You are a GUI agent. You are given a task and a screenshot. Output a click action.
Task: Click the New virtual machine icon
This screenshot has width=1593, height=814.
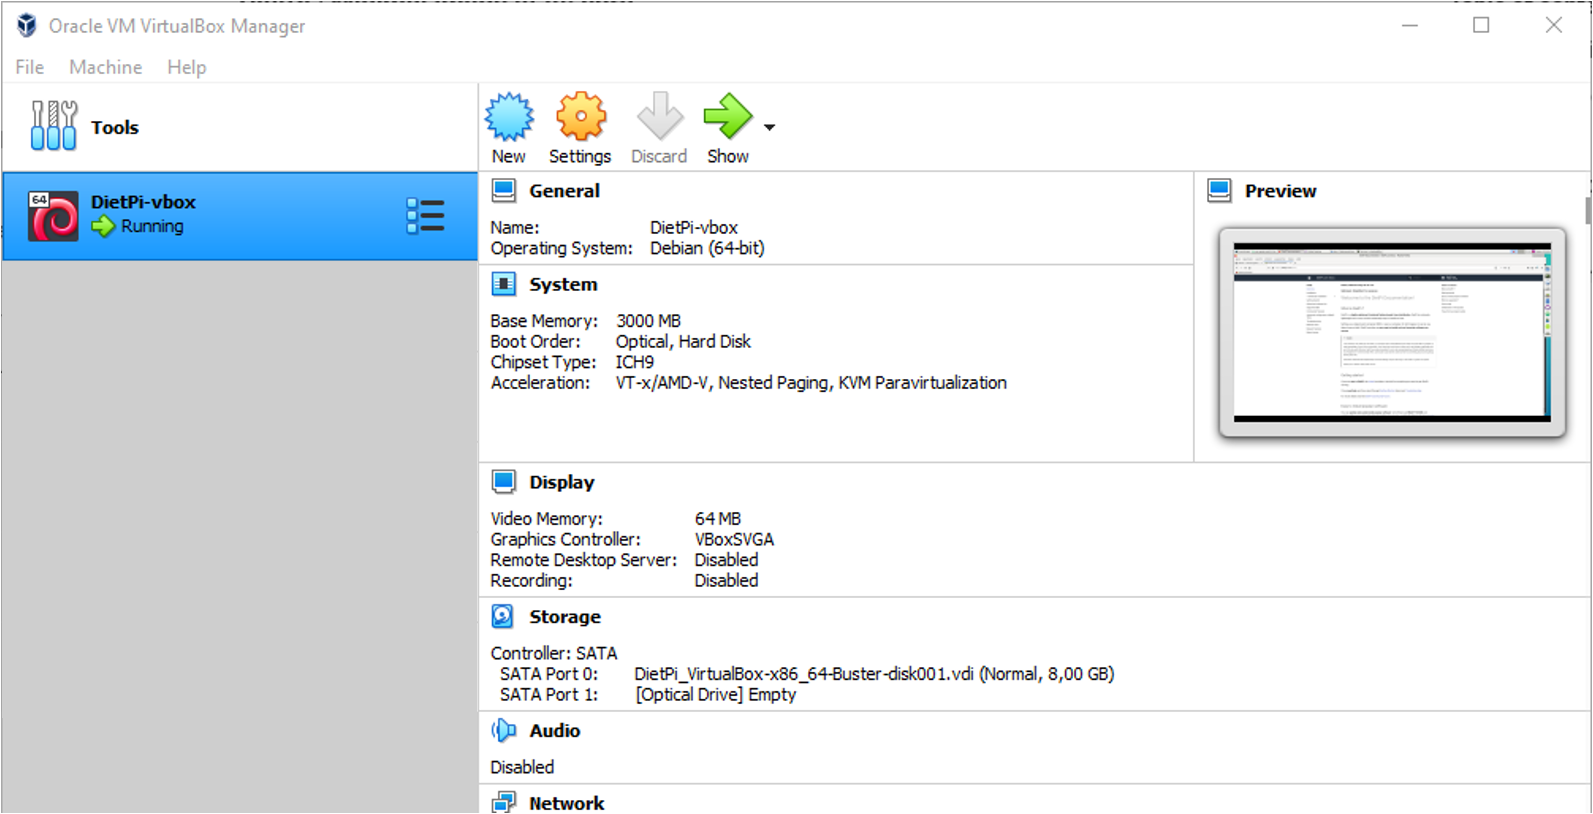509,117
